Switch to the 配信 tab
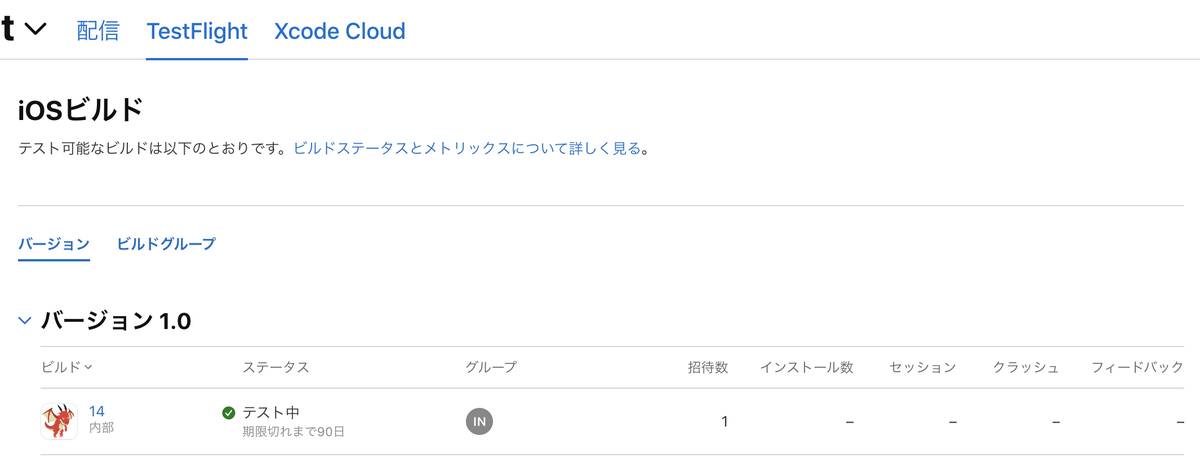The image size is (1200, 459). (98, 31)
